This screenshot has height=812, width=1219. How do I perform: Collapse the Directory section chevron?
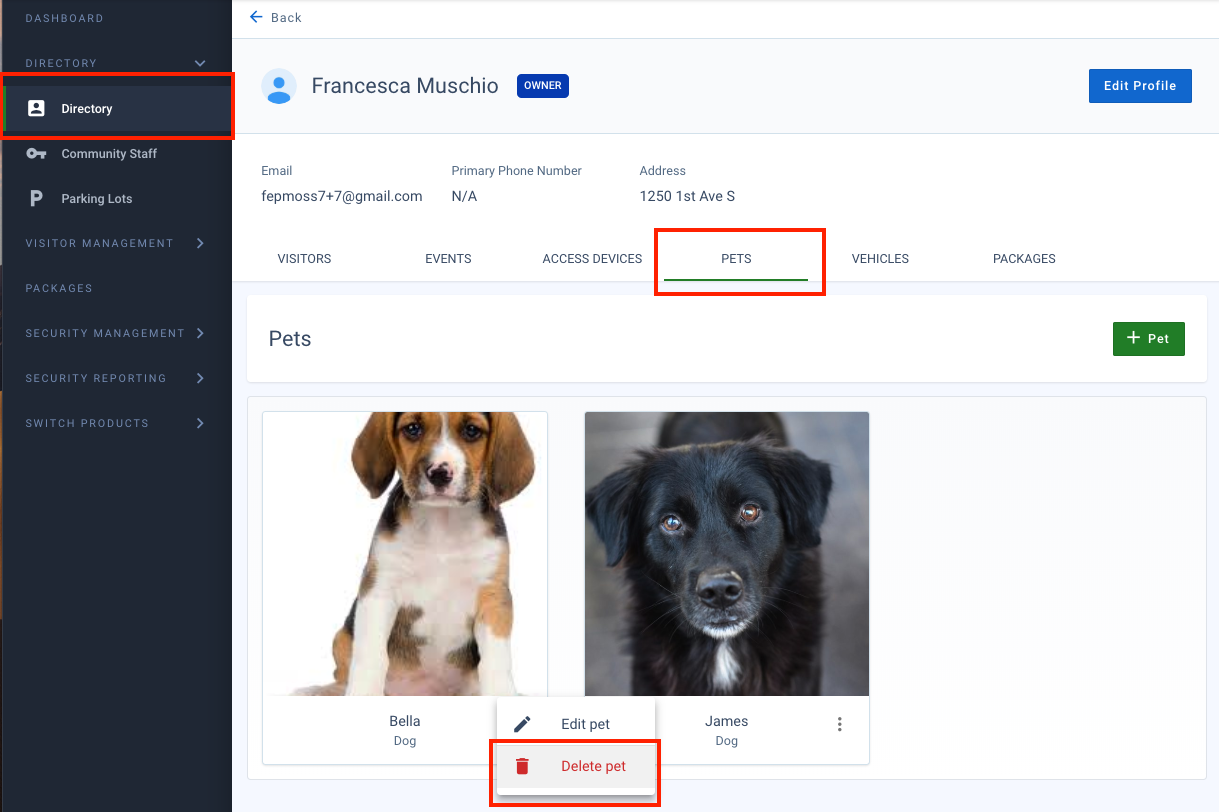tap(200, 63)
